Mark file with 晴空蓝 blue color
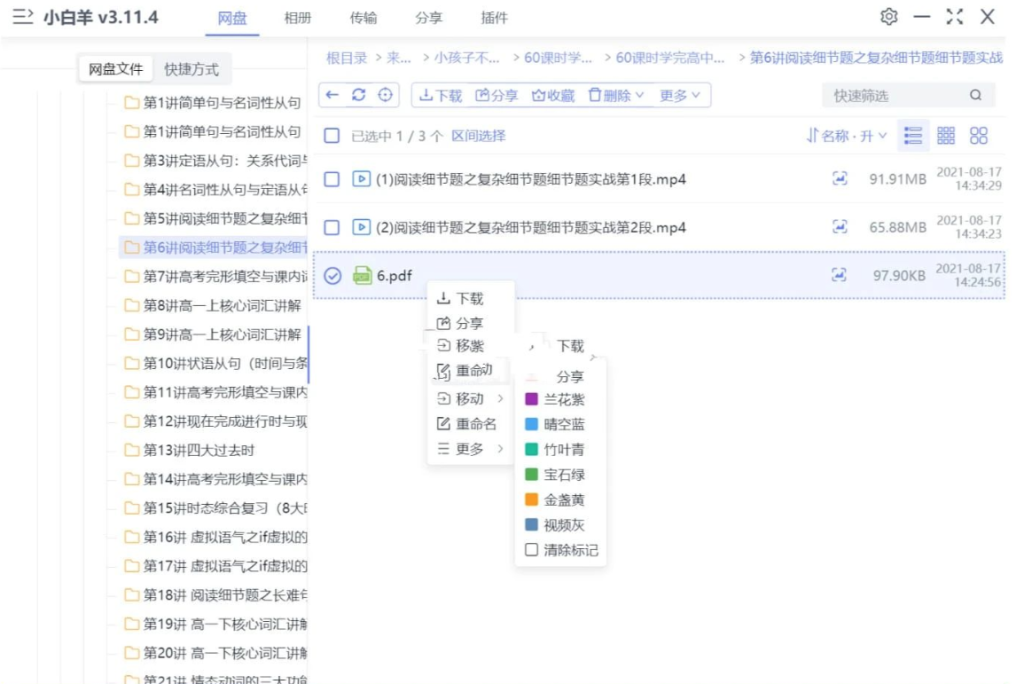 coord(556,424)
